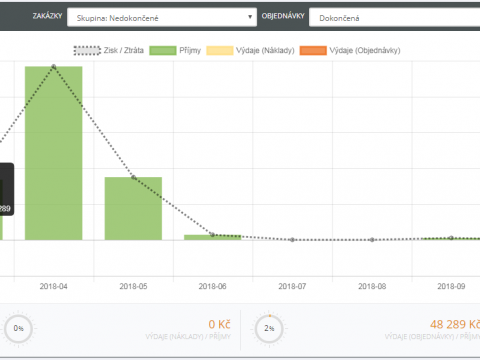Toggle the Zisk / Ztráta legend item
The width and height of the screenshot is (480, 360).
tap(109, 50)
